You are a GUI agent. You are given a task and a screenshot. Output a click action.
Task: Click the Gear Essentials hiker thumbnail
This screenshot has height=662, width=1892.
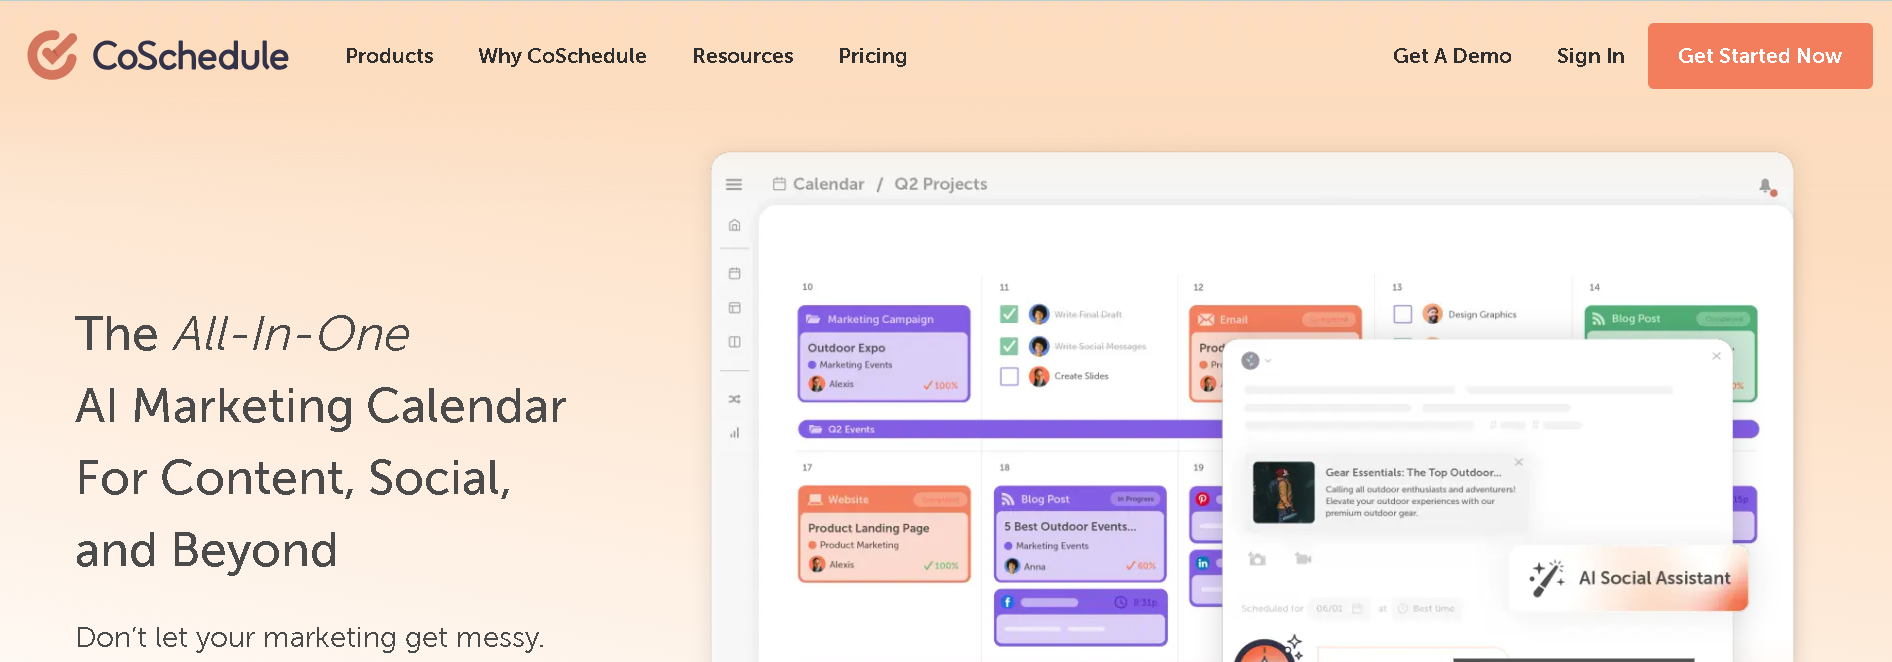pos(1283,492)
